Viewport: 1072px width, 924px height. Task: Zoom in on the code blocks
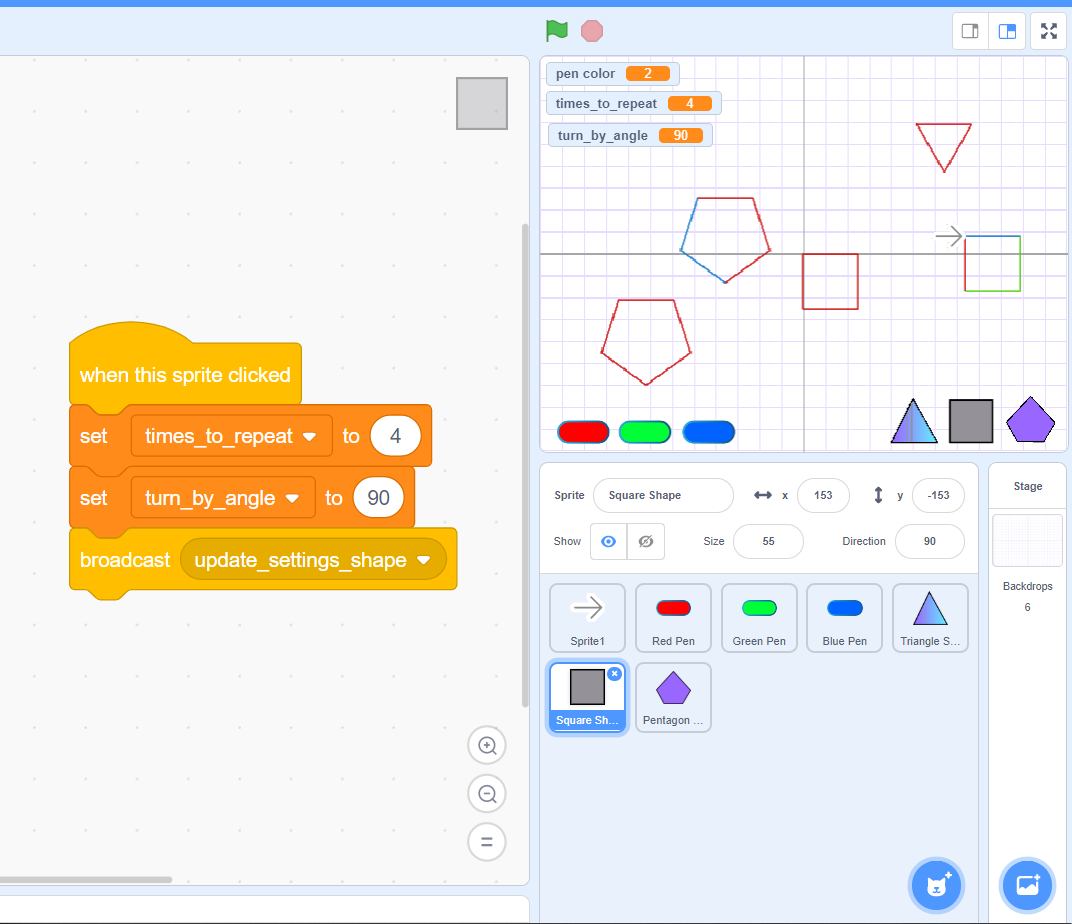pyautogui.click(x=487, y=745)
